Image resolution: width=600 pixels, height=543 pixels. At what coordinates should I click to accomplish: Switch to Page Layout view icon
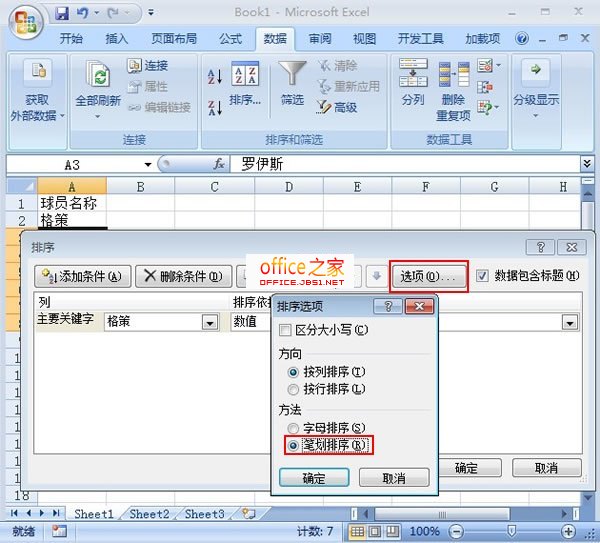(x=375, y=531)
